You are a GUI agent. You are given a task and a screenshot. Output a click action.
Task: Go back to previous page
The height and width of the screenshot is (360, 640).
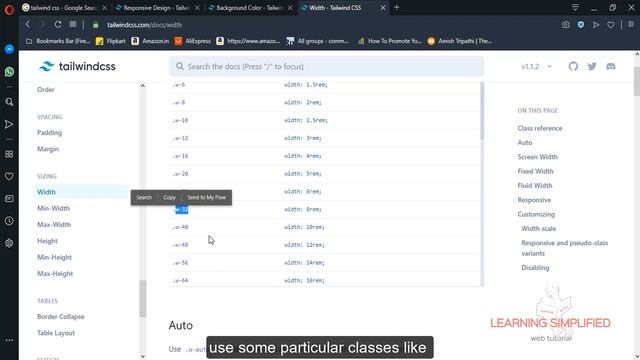pyautogui.click(x=27, y=24)
